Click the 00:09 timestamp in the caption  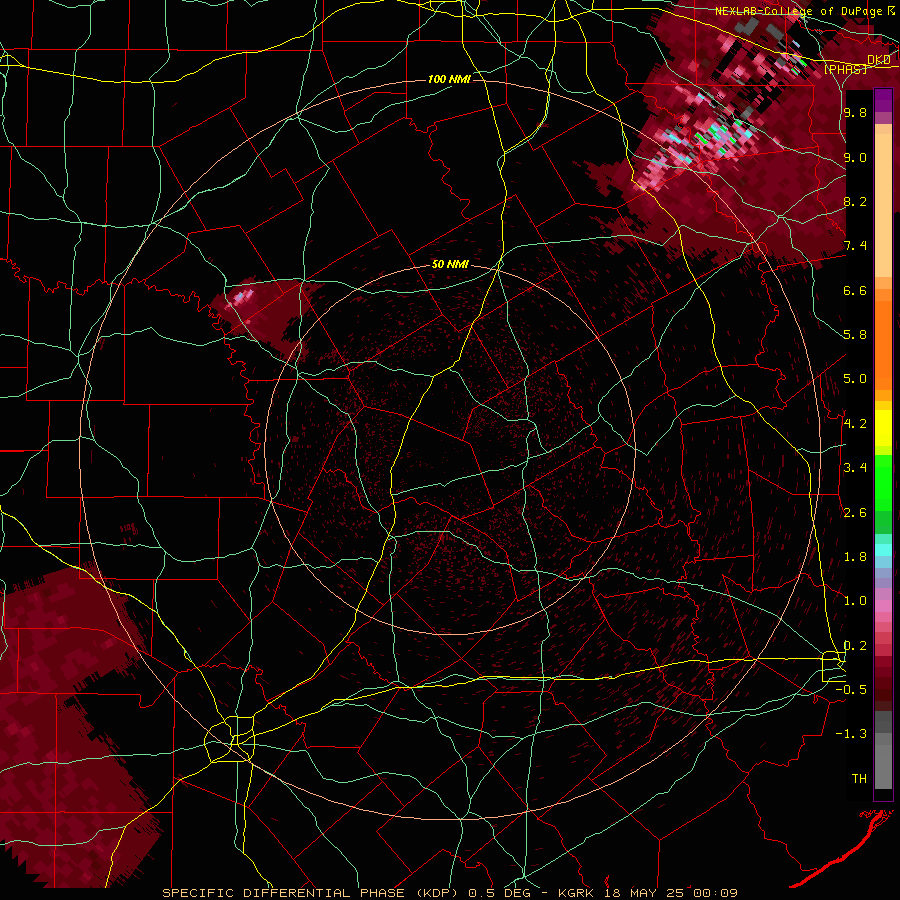coord(714,893)
